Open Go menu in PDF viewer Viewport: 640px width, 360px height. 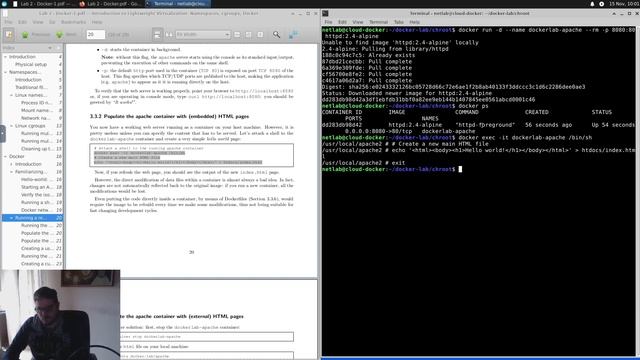[x=52, y=22]
